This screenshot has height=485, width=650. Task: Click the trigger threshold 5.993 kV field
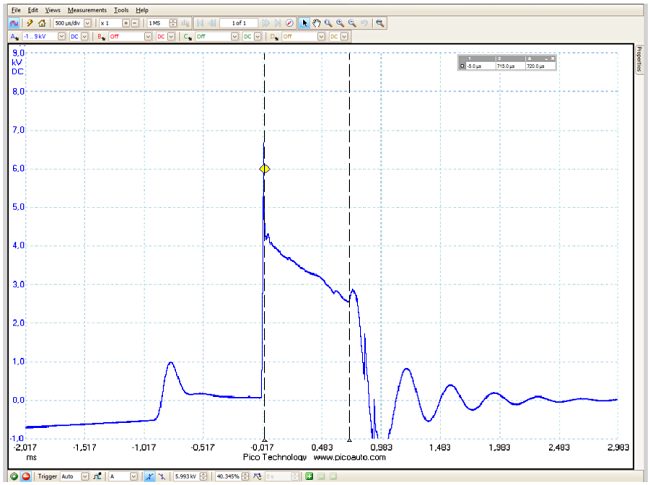click(x=187, y=477)
